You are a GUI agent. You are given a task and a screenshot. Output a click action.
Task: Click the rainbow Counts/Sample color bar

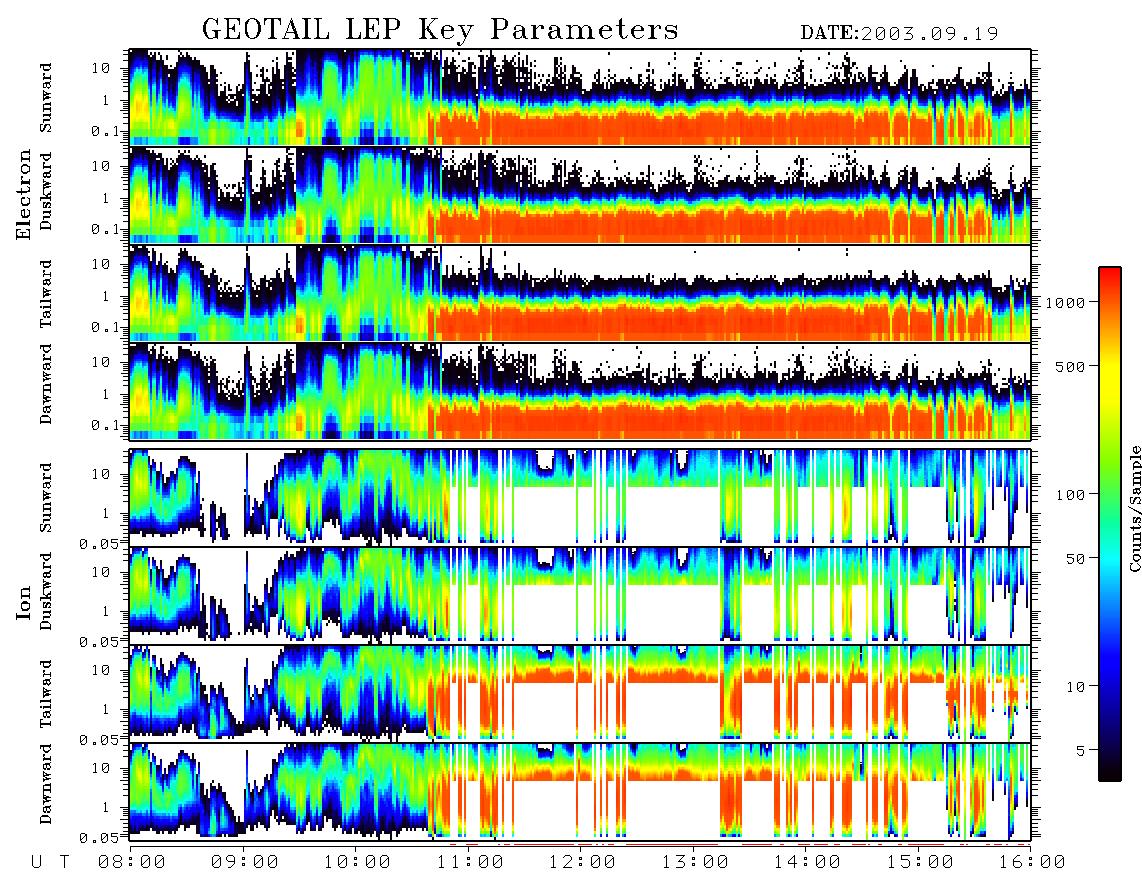[1110, 524]
